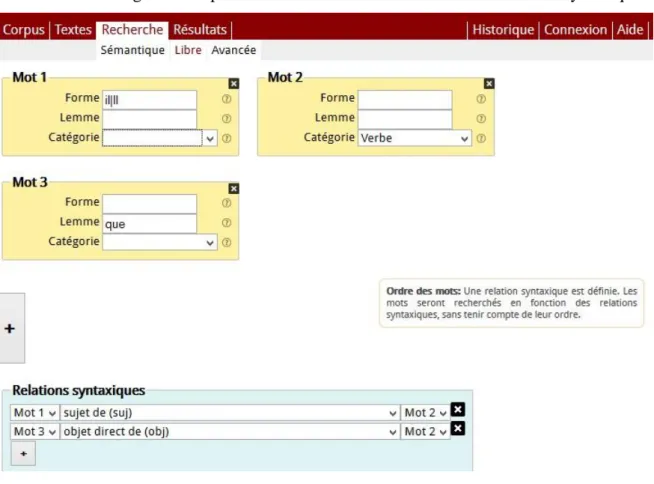Delete the 'objet direct de (obj)' relation row
Screen dimensions: 654x484
pyautogui.click(x=458, y=429)
